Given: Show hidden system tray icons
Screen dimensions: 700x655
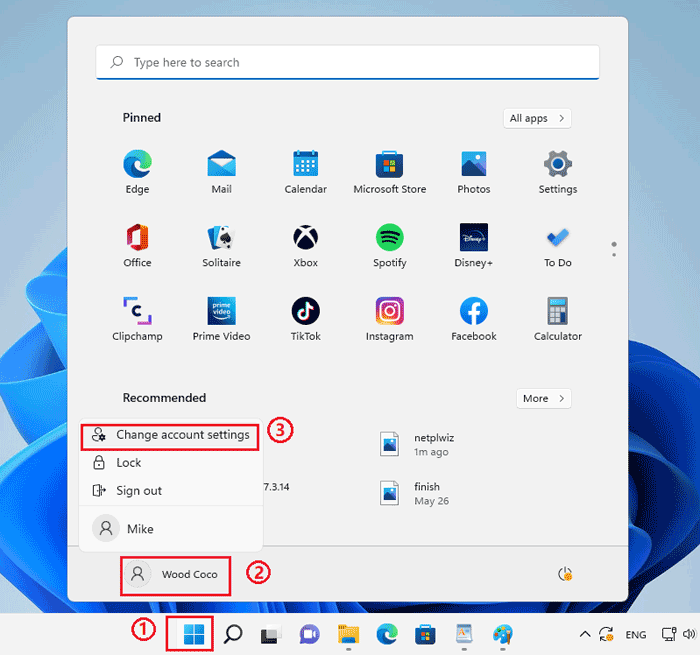Looking at the screenshot, I should click(585, 634).
